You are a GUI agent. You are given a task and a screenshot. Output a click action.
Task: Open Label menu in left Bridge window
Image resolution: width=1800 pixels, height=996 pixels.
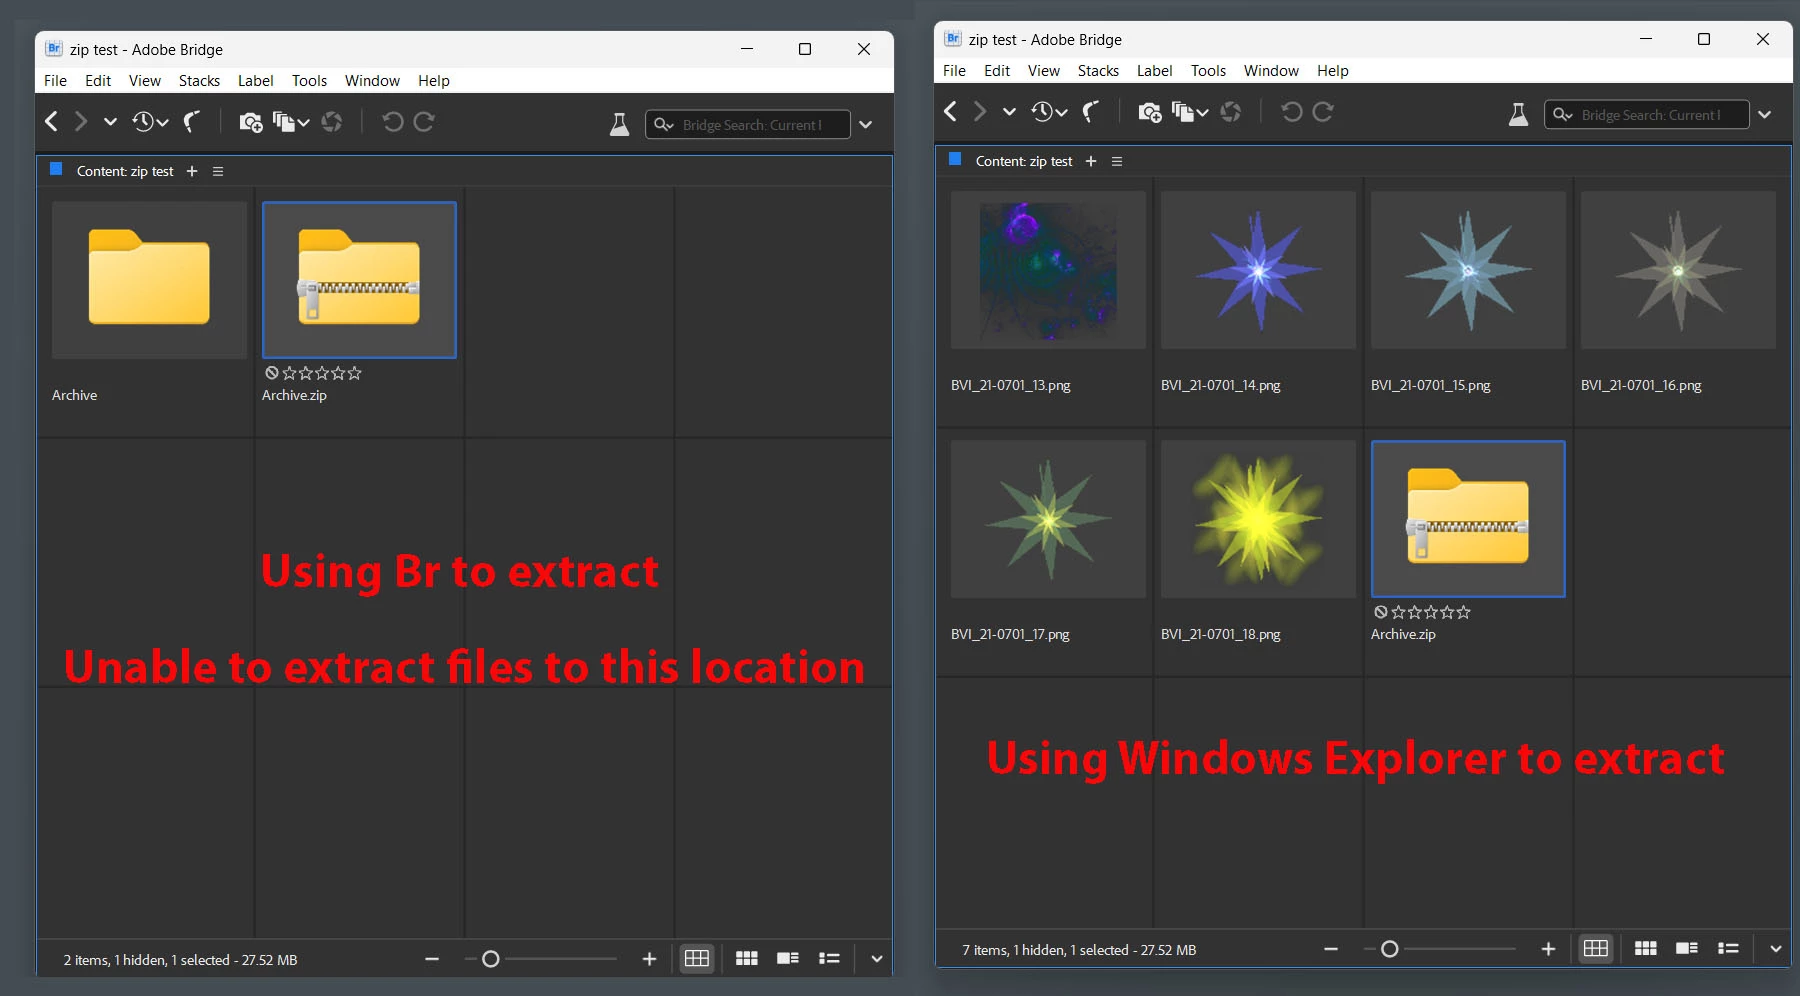(256, 81)
